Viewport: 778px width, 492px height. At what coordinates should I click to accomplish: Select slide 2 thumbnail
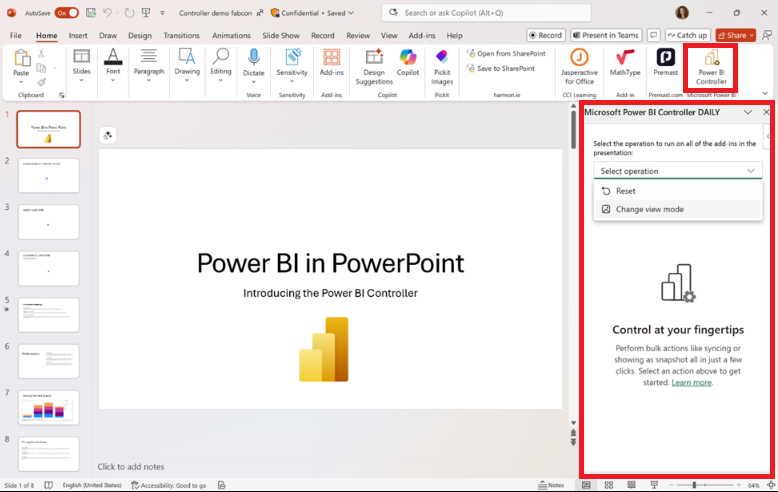pos(49,176)
